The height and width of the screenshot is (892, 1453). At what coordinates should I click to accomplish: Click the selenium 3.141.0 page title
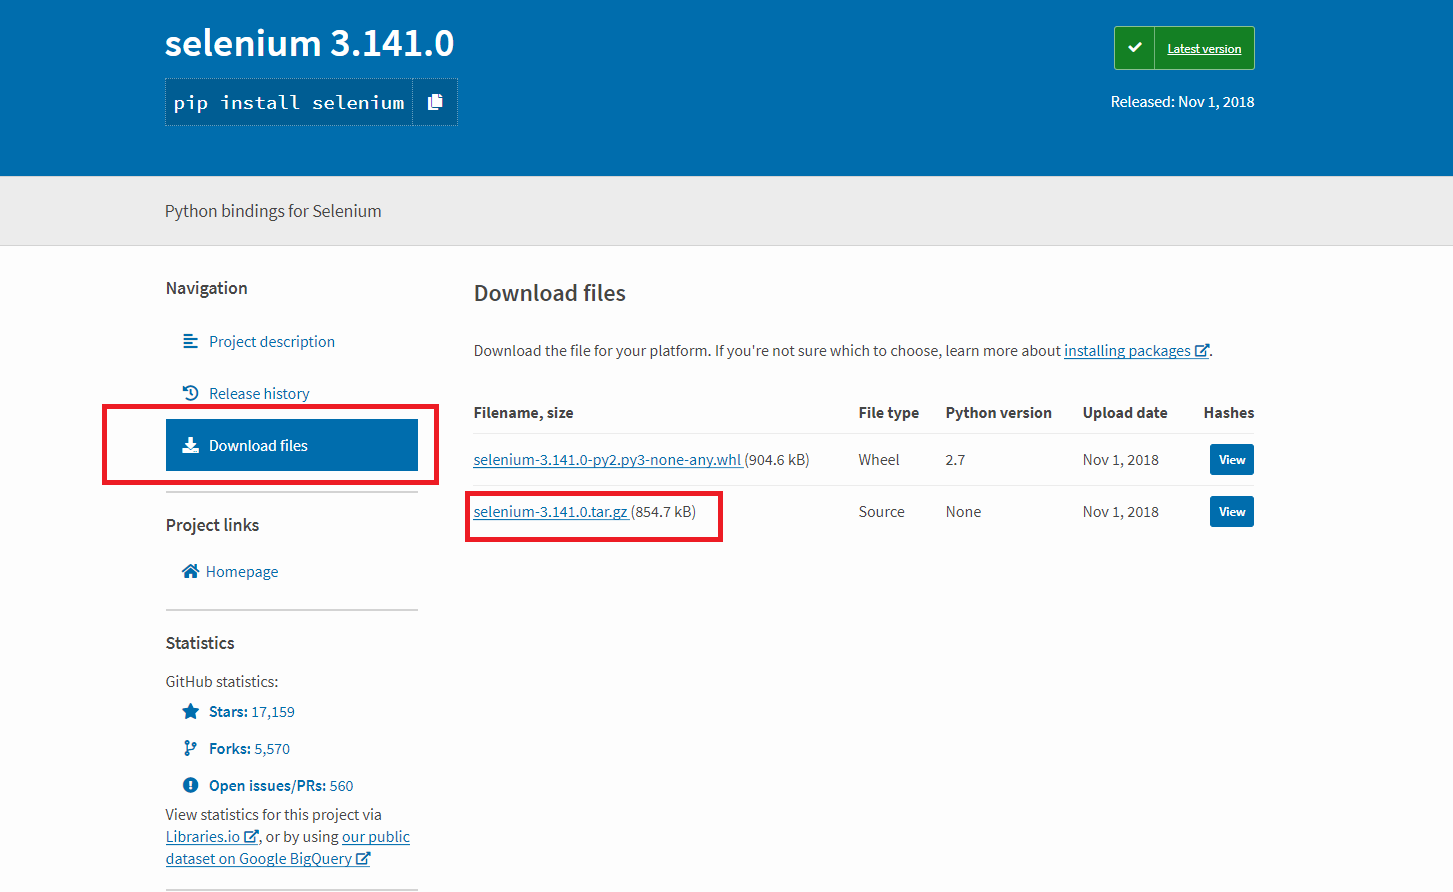pos(309,43)
